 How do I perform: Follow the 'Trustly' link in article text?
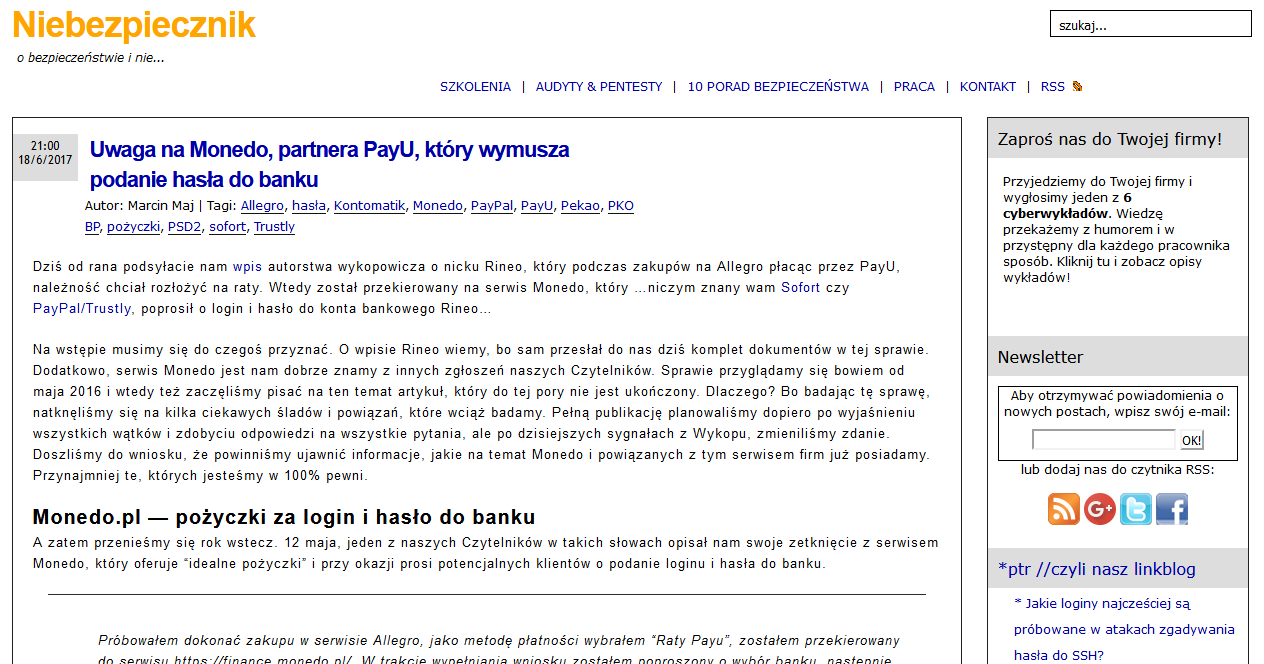click(108, 309)
